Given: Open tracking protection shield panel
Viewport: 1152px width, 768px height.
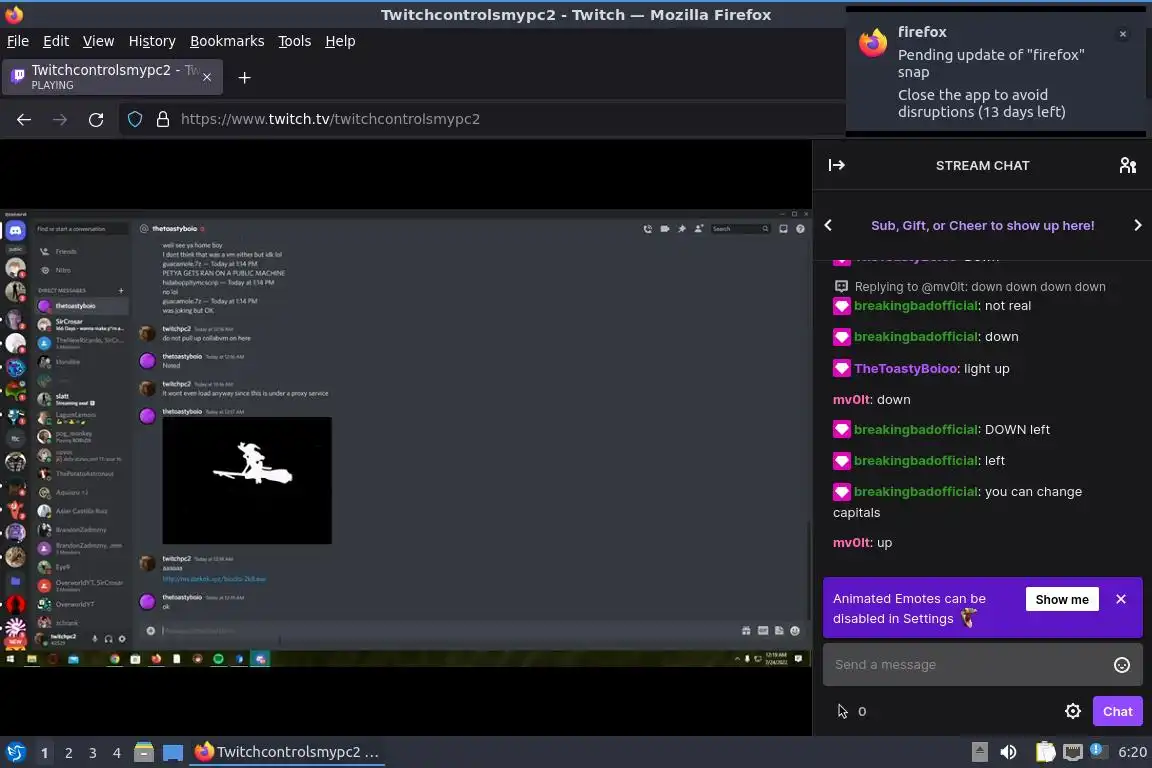Looking at the screenshot, I should coord(135,119).
